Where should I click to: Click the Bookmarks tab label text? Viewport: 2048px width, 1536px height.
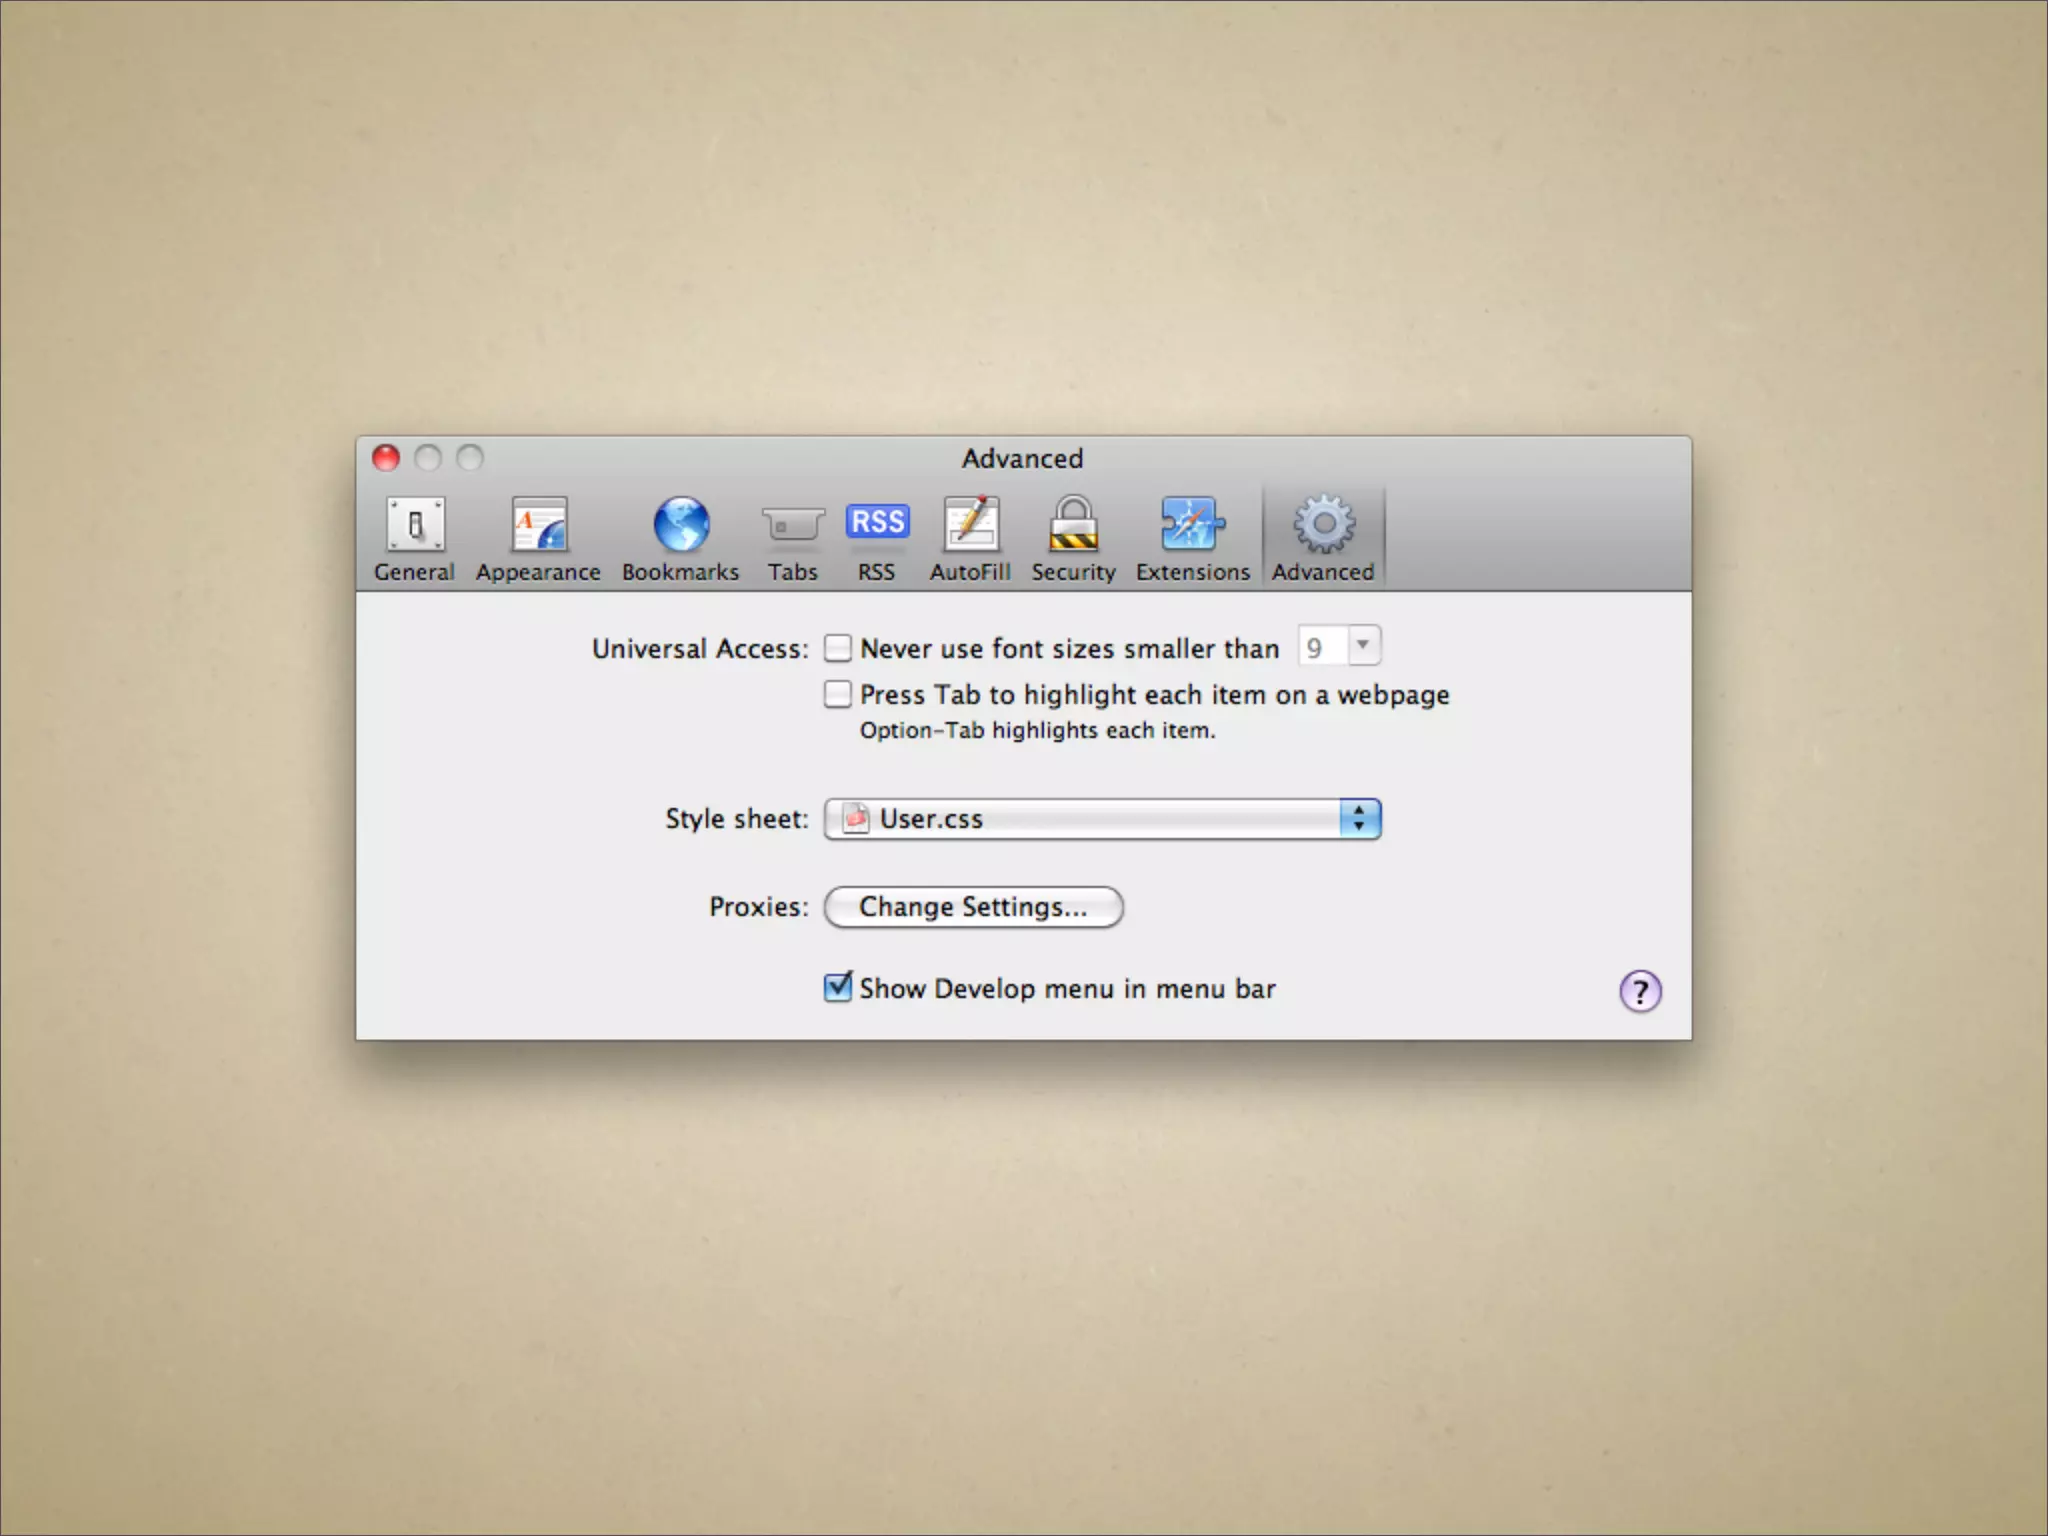pyautogui.click(x=681, y=572)
